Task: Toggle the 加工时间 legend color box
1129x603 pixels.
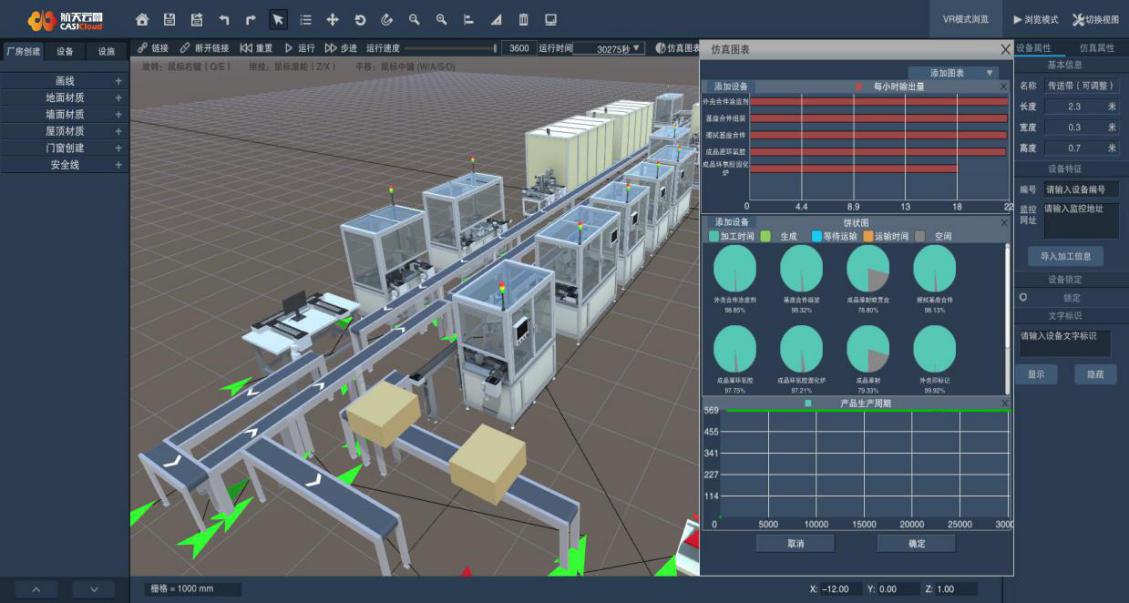Action: click(714, 236)
